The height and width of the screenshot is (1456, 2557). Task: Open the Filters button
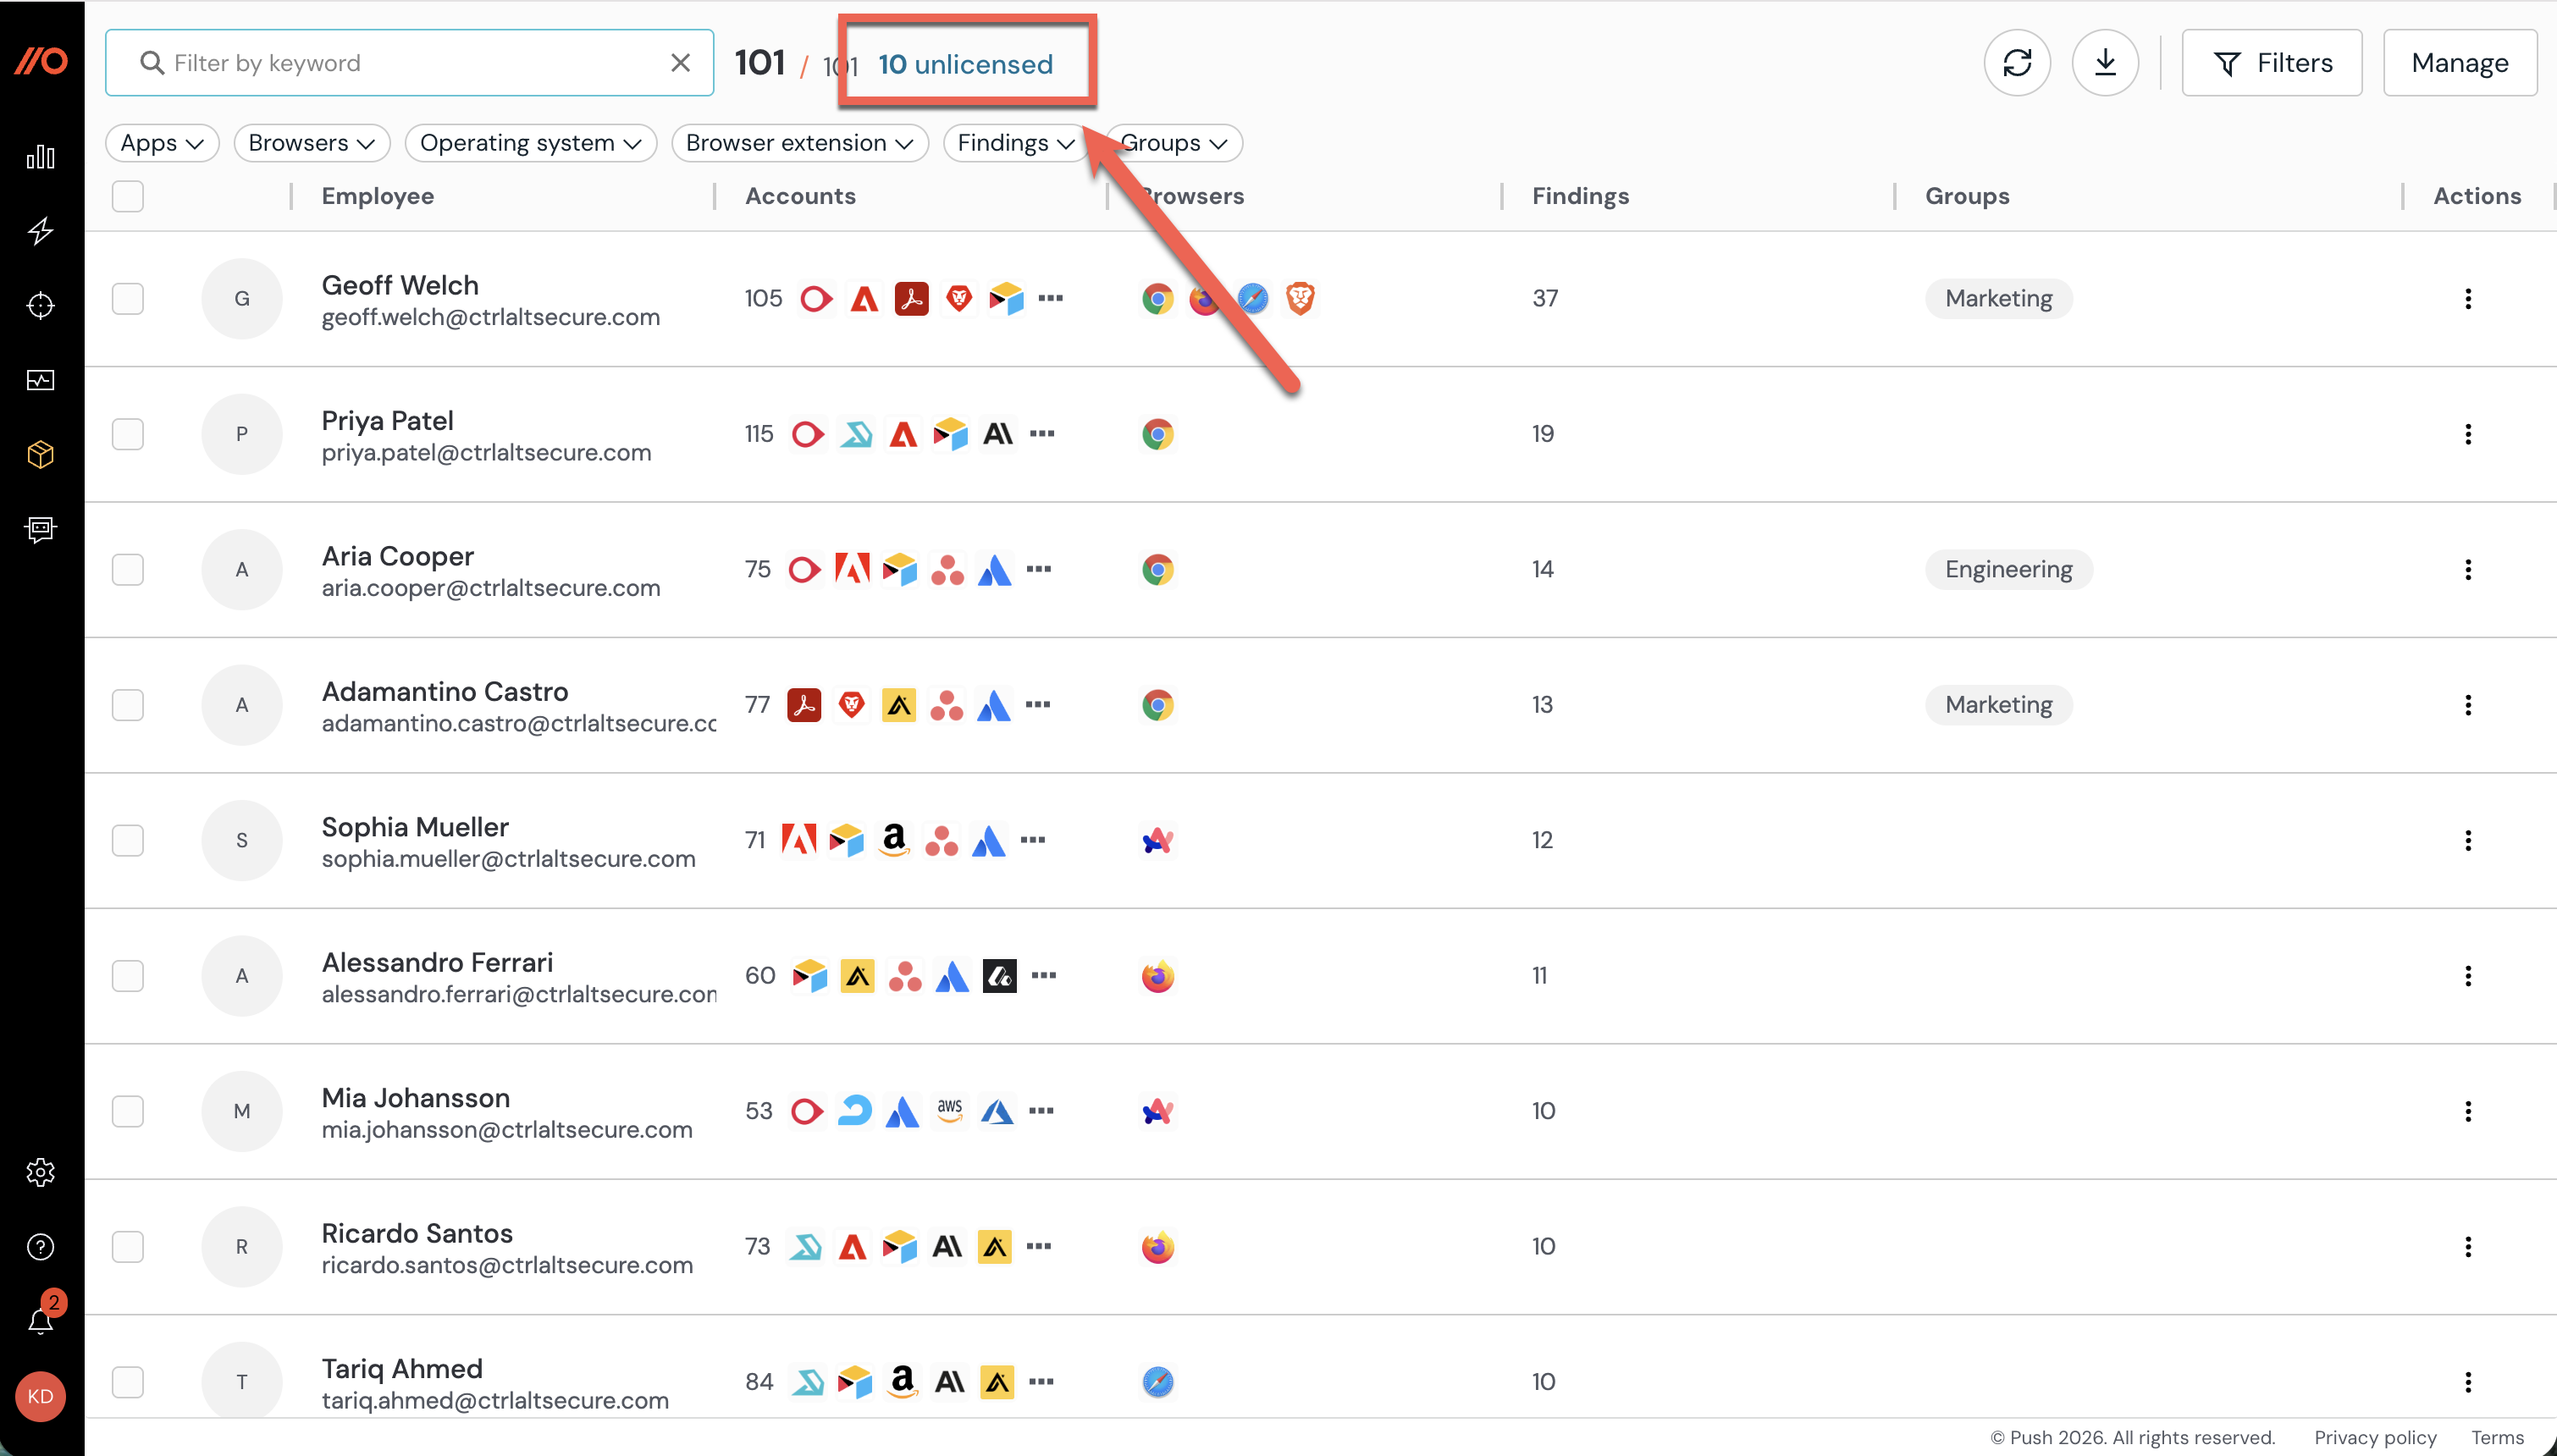tap(2271, 63)
